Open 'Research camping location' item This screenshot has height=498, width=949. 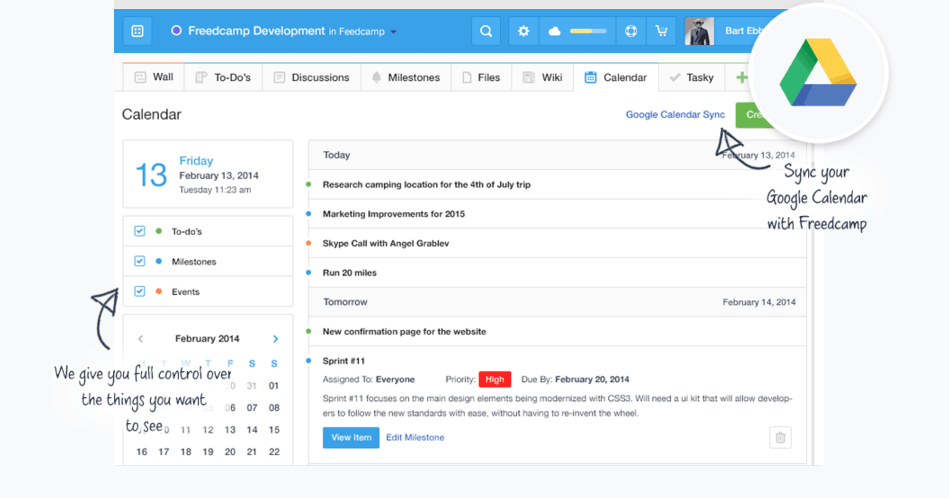426,185
